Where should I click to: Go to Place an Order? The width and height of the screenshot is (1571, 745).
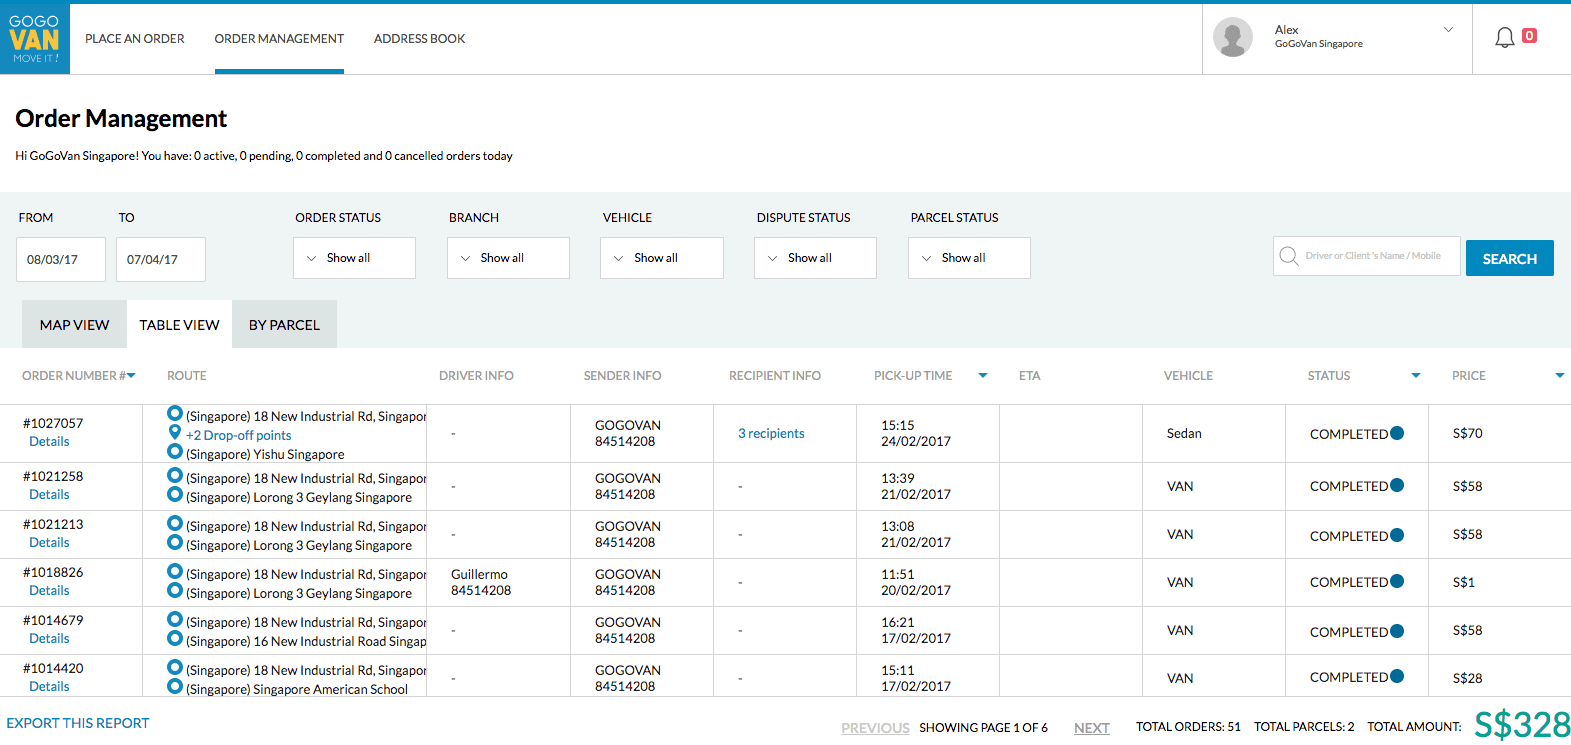135,39
